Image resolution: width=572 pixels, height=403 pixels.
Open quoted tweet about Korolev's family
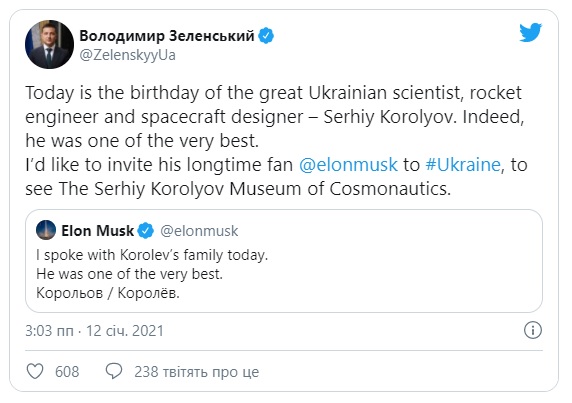point(284,261)
